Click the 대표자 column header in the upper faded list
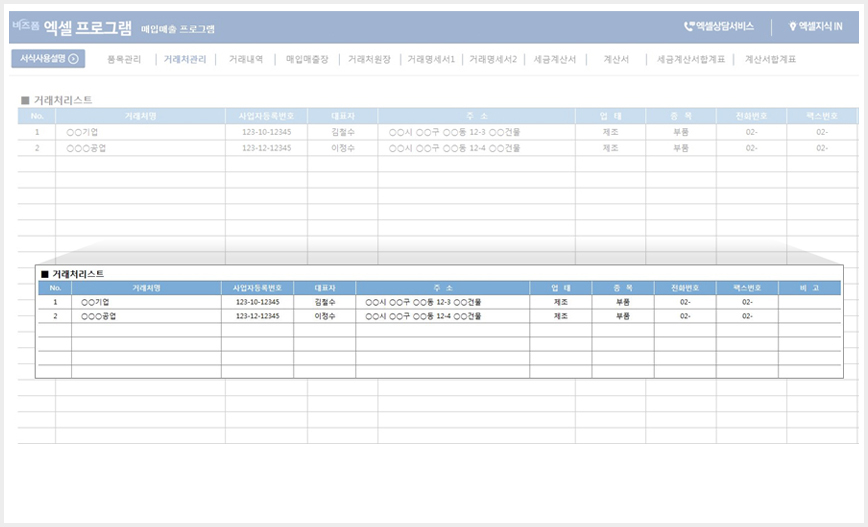The image size is (868, 527). tap(343, 116)
